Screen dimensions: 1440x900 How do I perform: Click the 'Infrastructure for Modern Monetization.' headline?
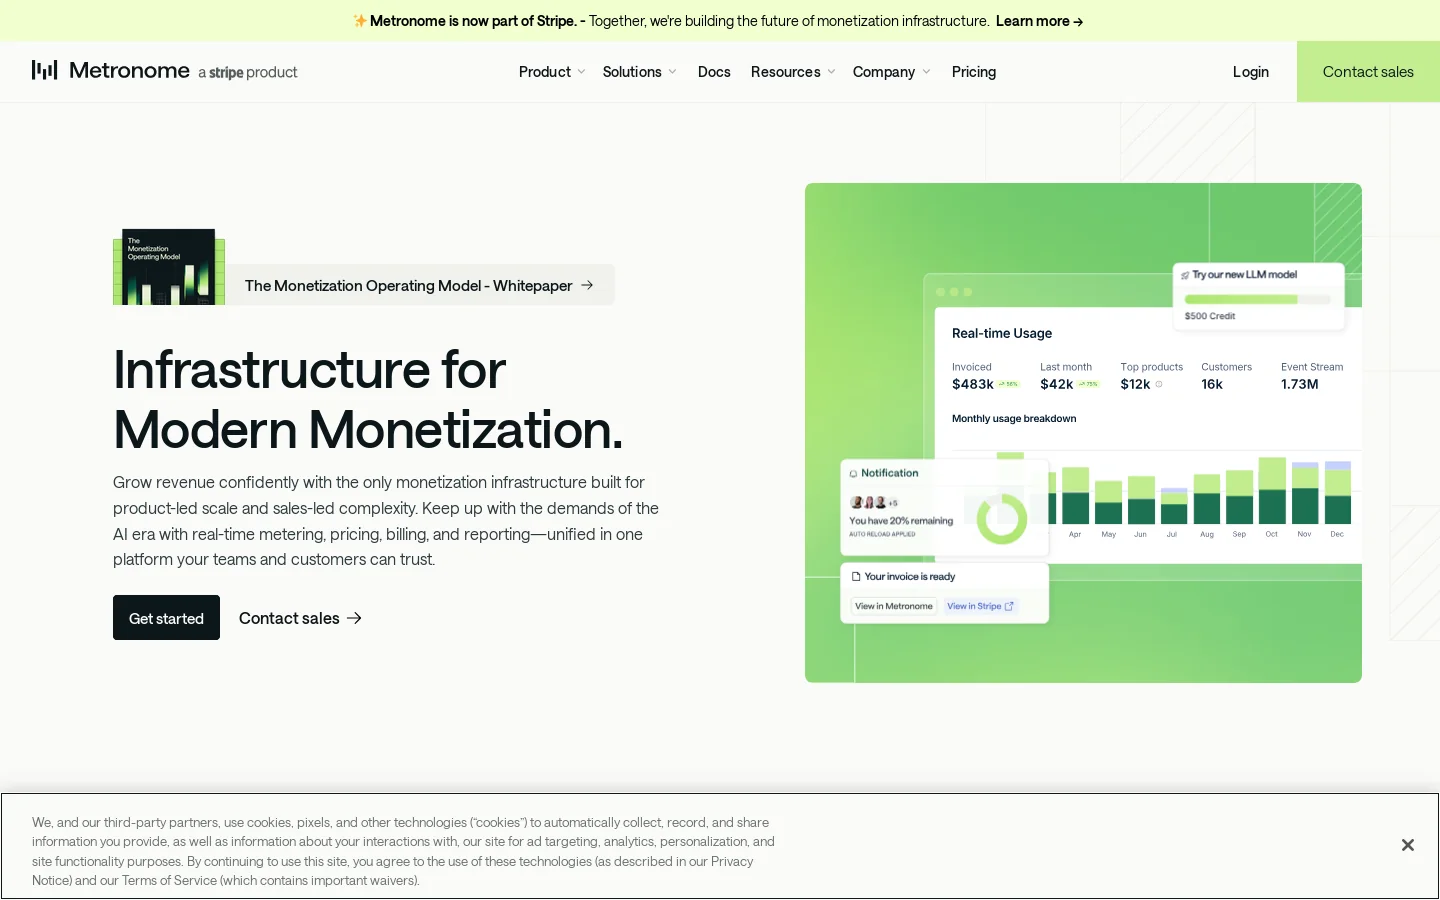pos(368,399)
